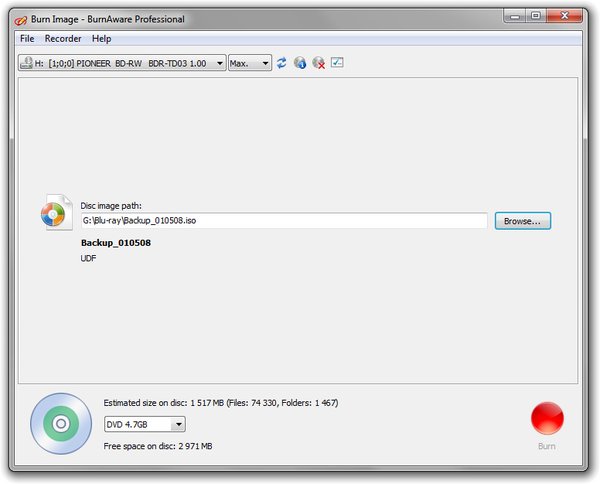600x484 pixels.
Task: Open the options checkmark icon
Action: 337,62
